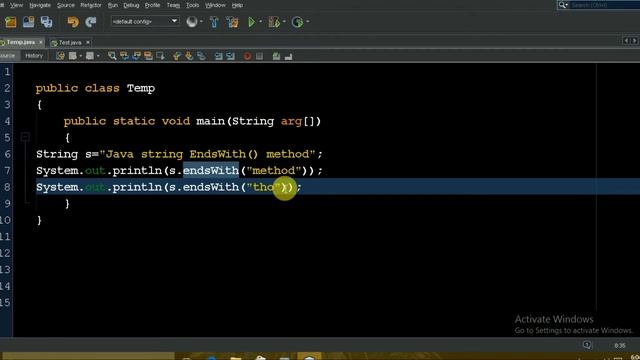Open Forward navigation history dropdown arrow
Image resolution: width=640 pixels, height=360 pixels.
pyautogui.click(x=98, y=56)
